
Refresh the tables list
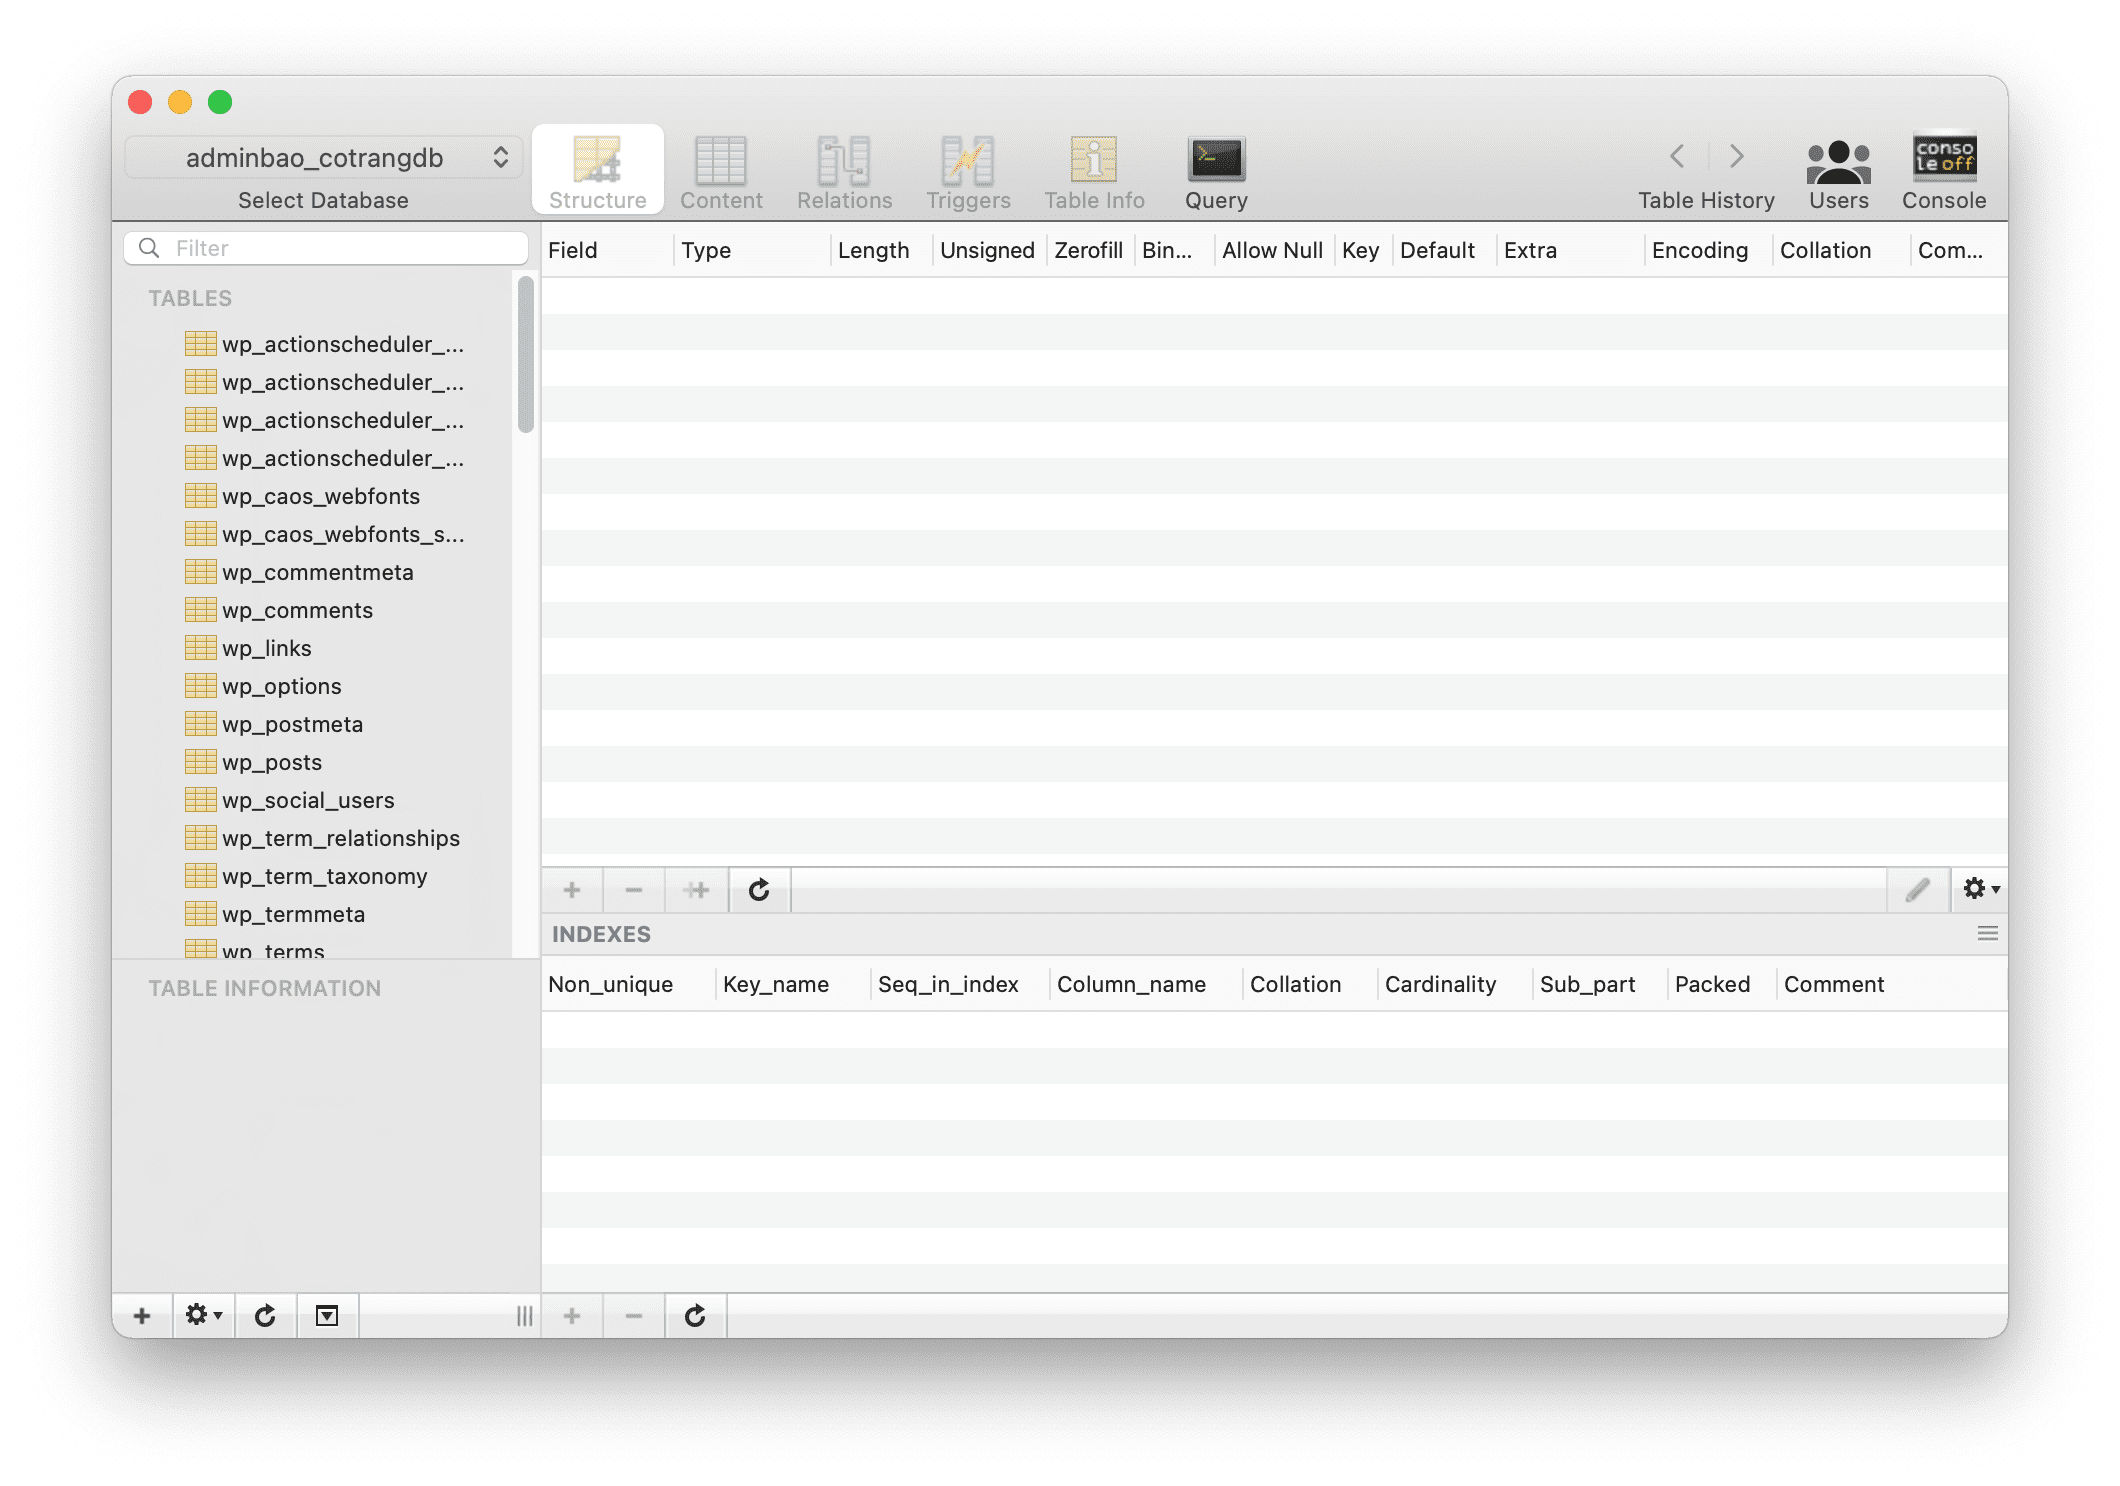click(265, 1316)
